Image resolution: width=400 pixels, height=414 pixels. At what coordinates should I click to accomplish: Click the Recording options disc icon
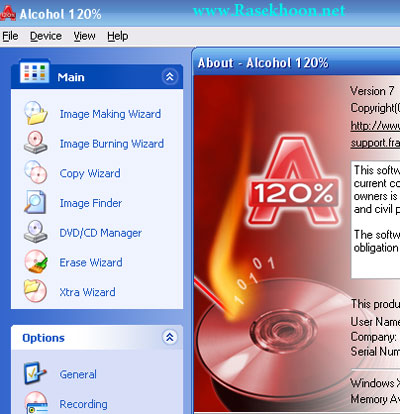tap(36, 403)
